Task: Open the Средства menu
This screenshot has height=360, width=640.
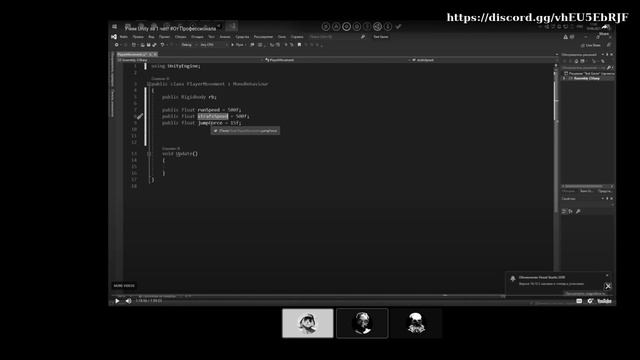Action: point(242,37)
